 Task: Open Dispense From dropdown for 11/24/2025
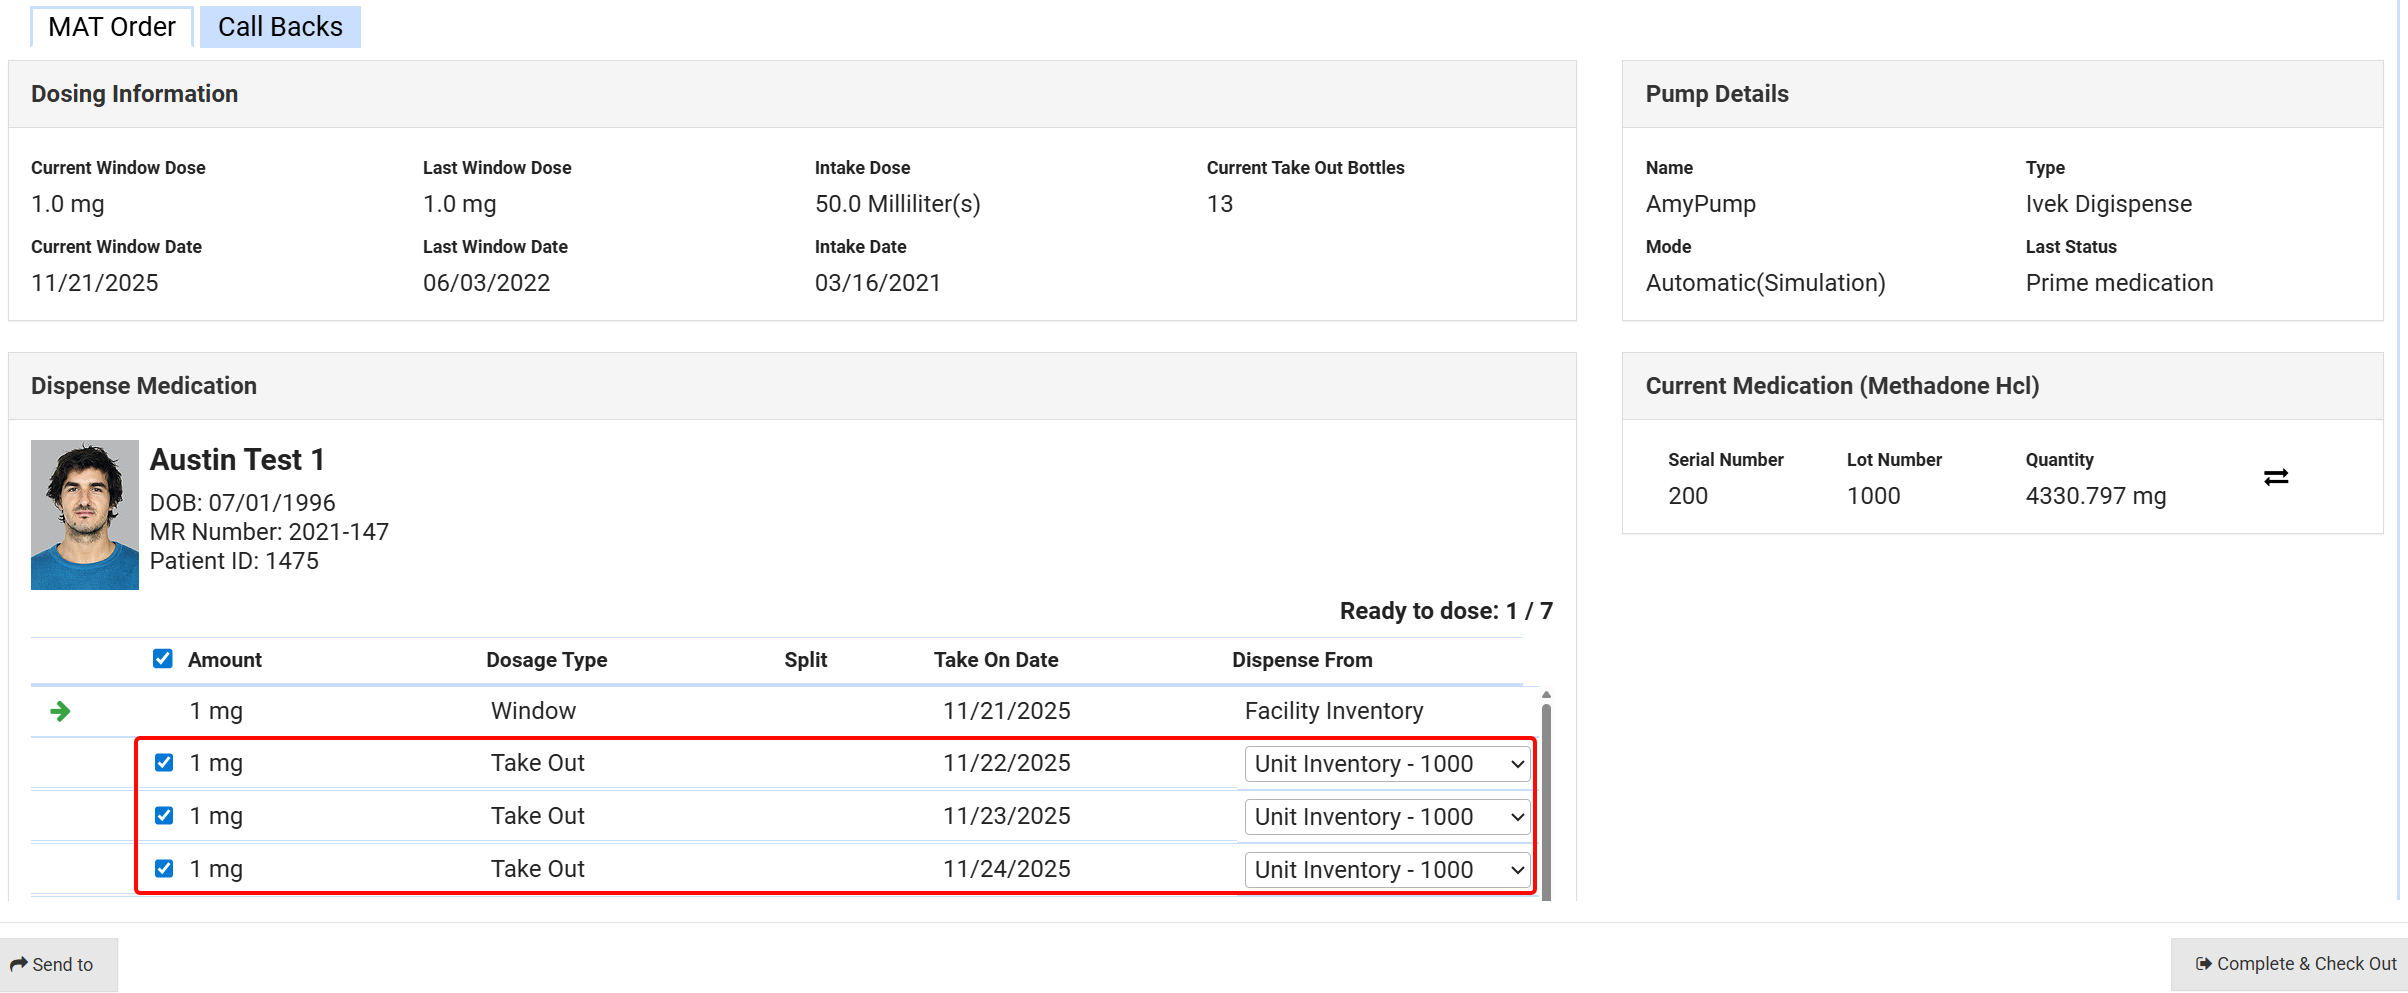1387,870
